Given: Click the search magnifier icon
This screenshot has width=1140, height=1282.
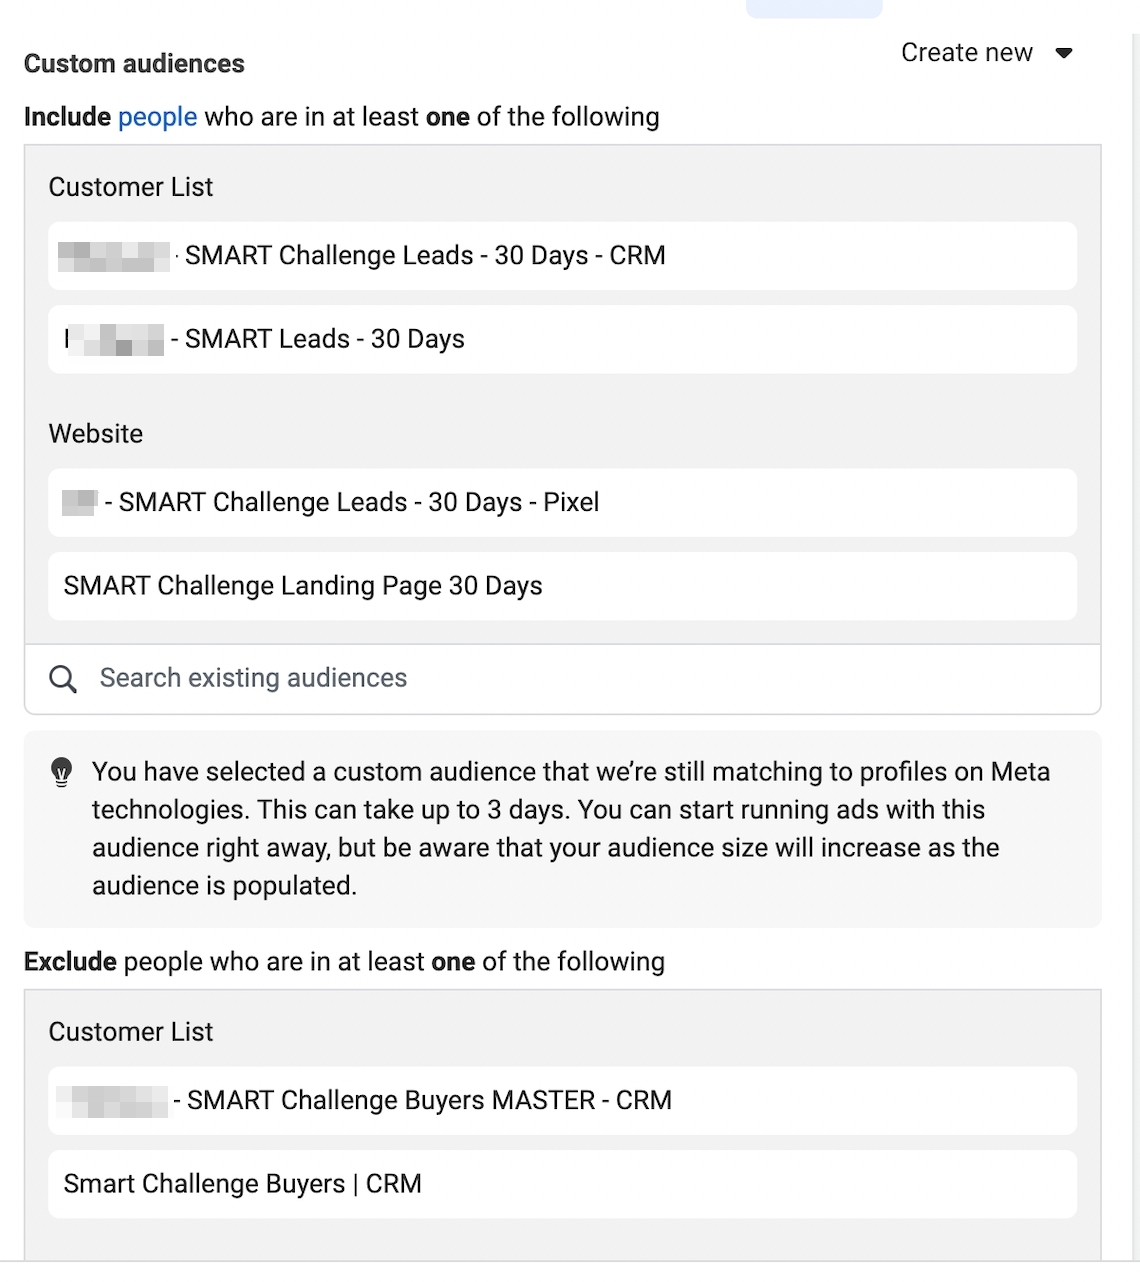Looking at the screenshot, I should (63, 679).
